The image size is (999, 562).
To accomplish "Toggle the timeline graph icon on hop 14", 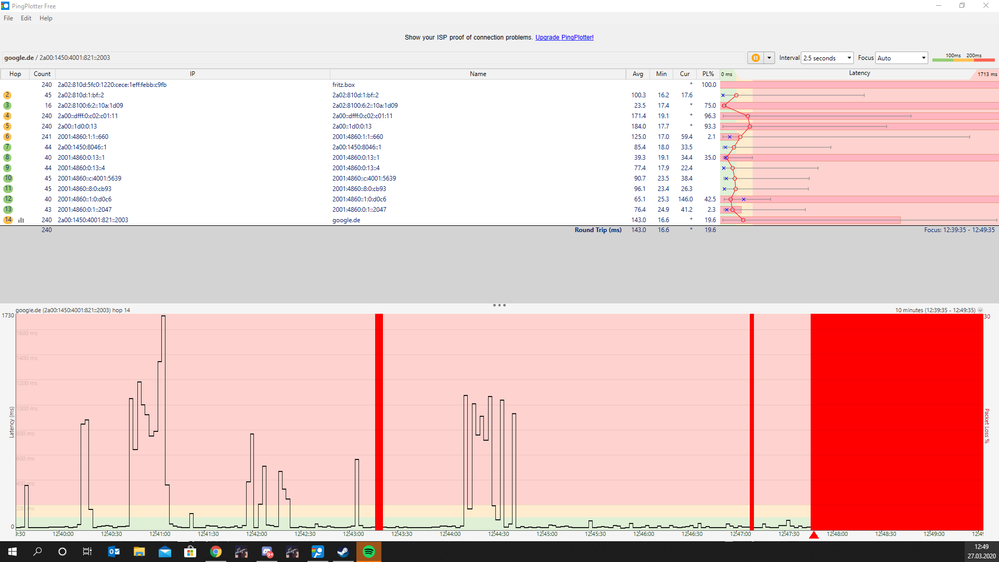I will pyautogui.click(x=21, y=220).
